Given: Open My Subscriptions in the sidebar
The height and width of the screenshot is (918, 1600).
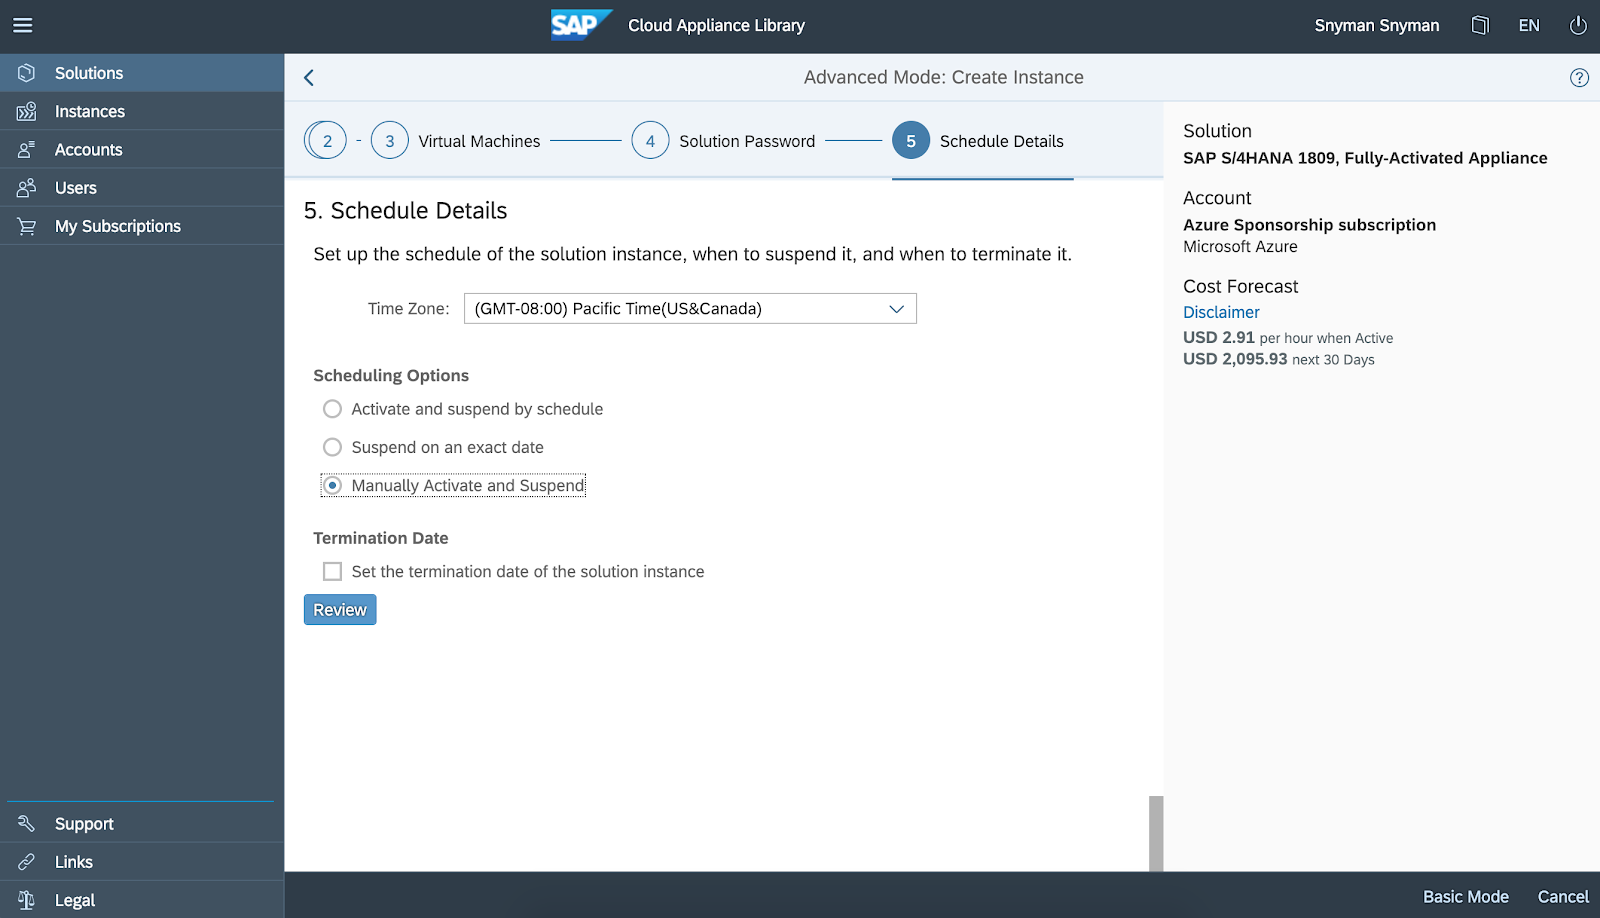Looking at the screenshot, I should 142,226.
